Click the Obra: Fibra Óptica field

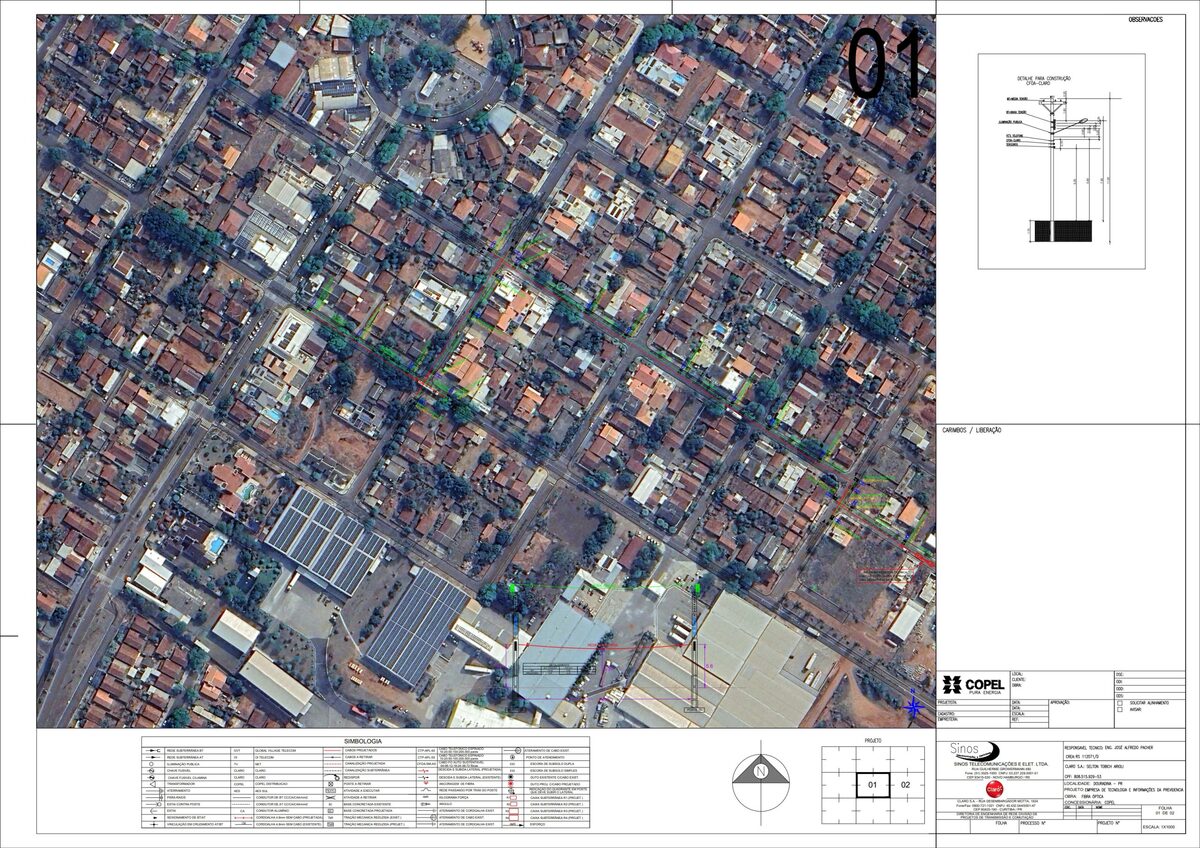[x=1084, y=796]
